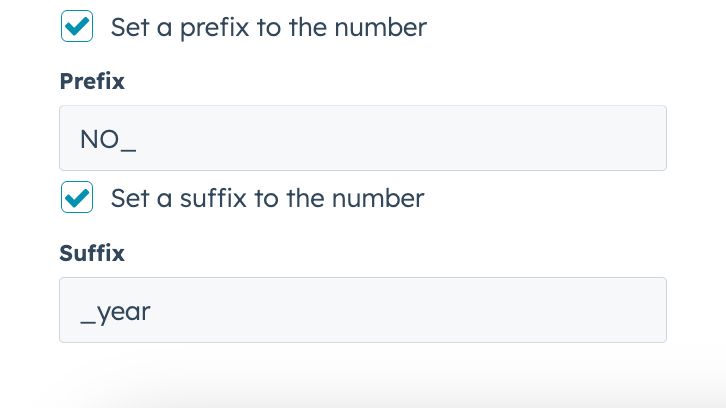
Task: Disable the number prefix option checkmark
Action: [x=77, y=27]
